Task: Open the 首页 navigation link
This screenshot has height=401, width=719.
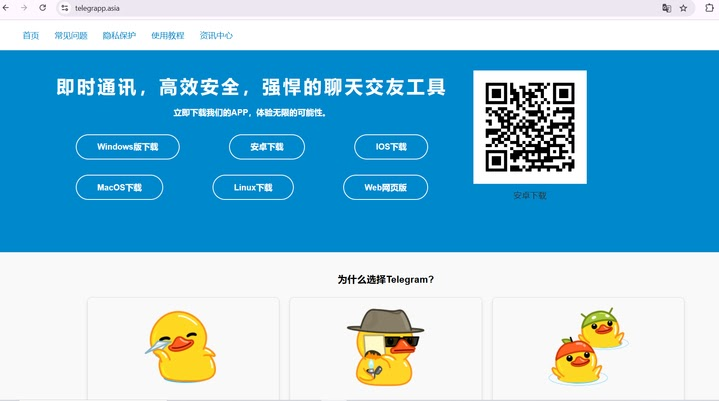Action: pos(31,35)
